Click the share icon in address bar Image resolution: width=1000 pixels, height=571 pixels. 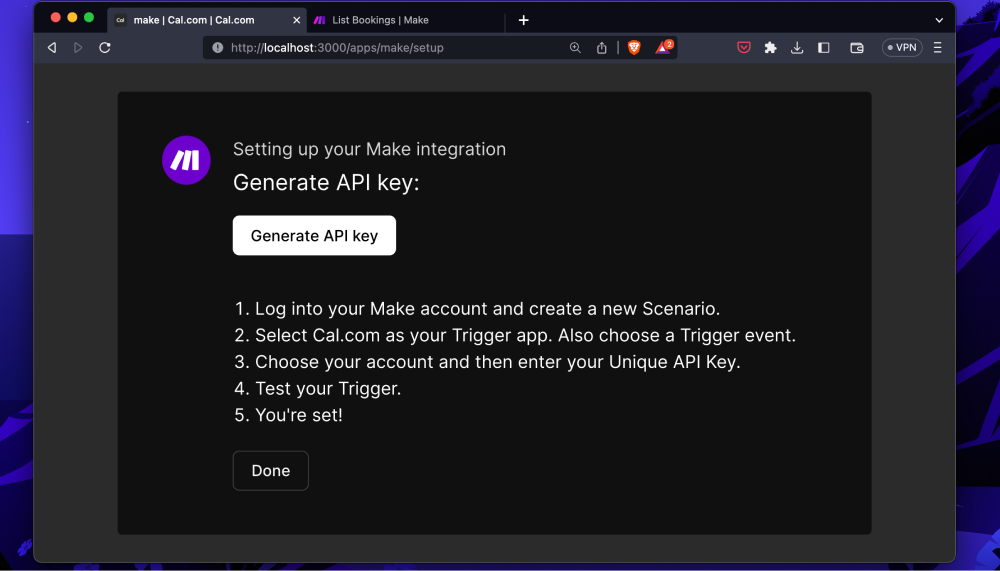point(602,47)
